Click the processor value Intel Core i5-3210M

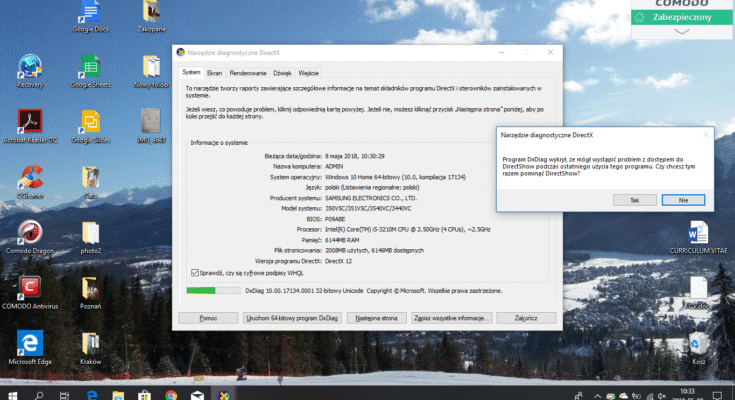click(x=407, y=230)
